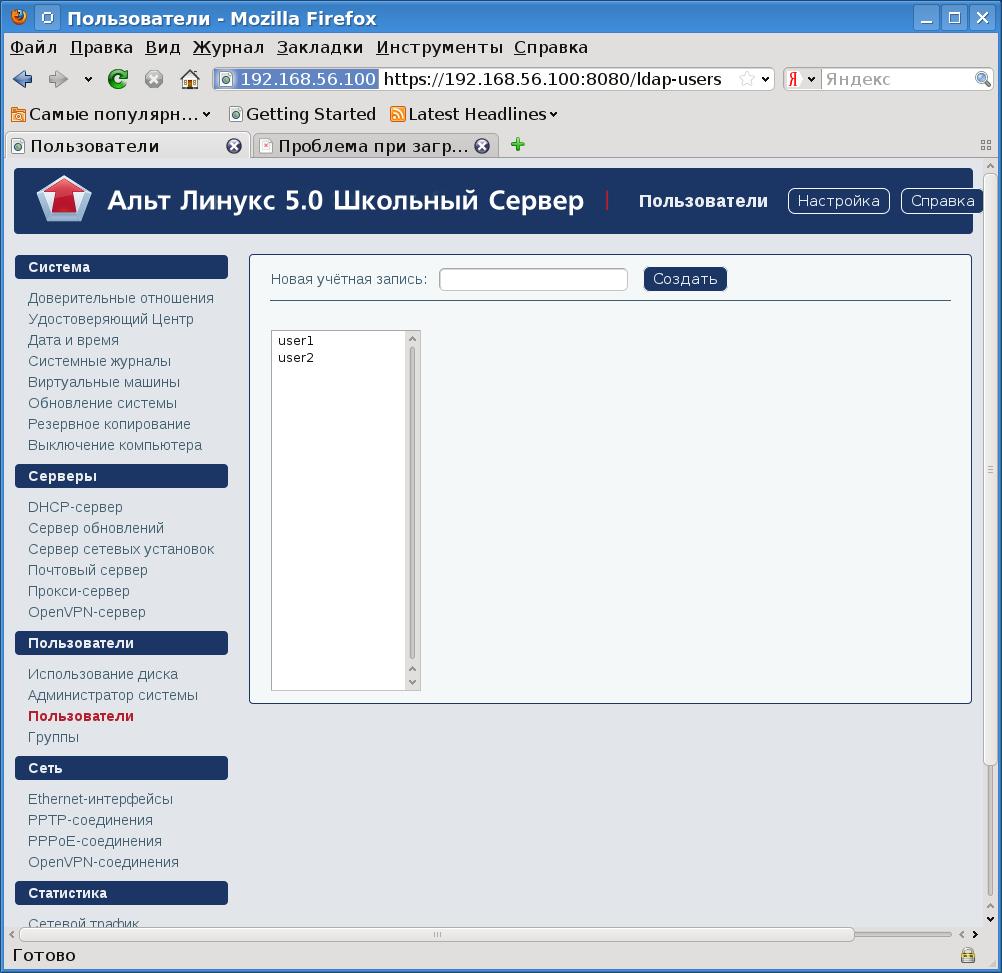This screenshot has height=973, width=1002.
Task: Click the Новая учётная запись input field
Action: pyautogui.click(x=533, y=279)
